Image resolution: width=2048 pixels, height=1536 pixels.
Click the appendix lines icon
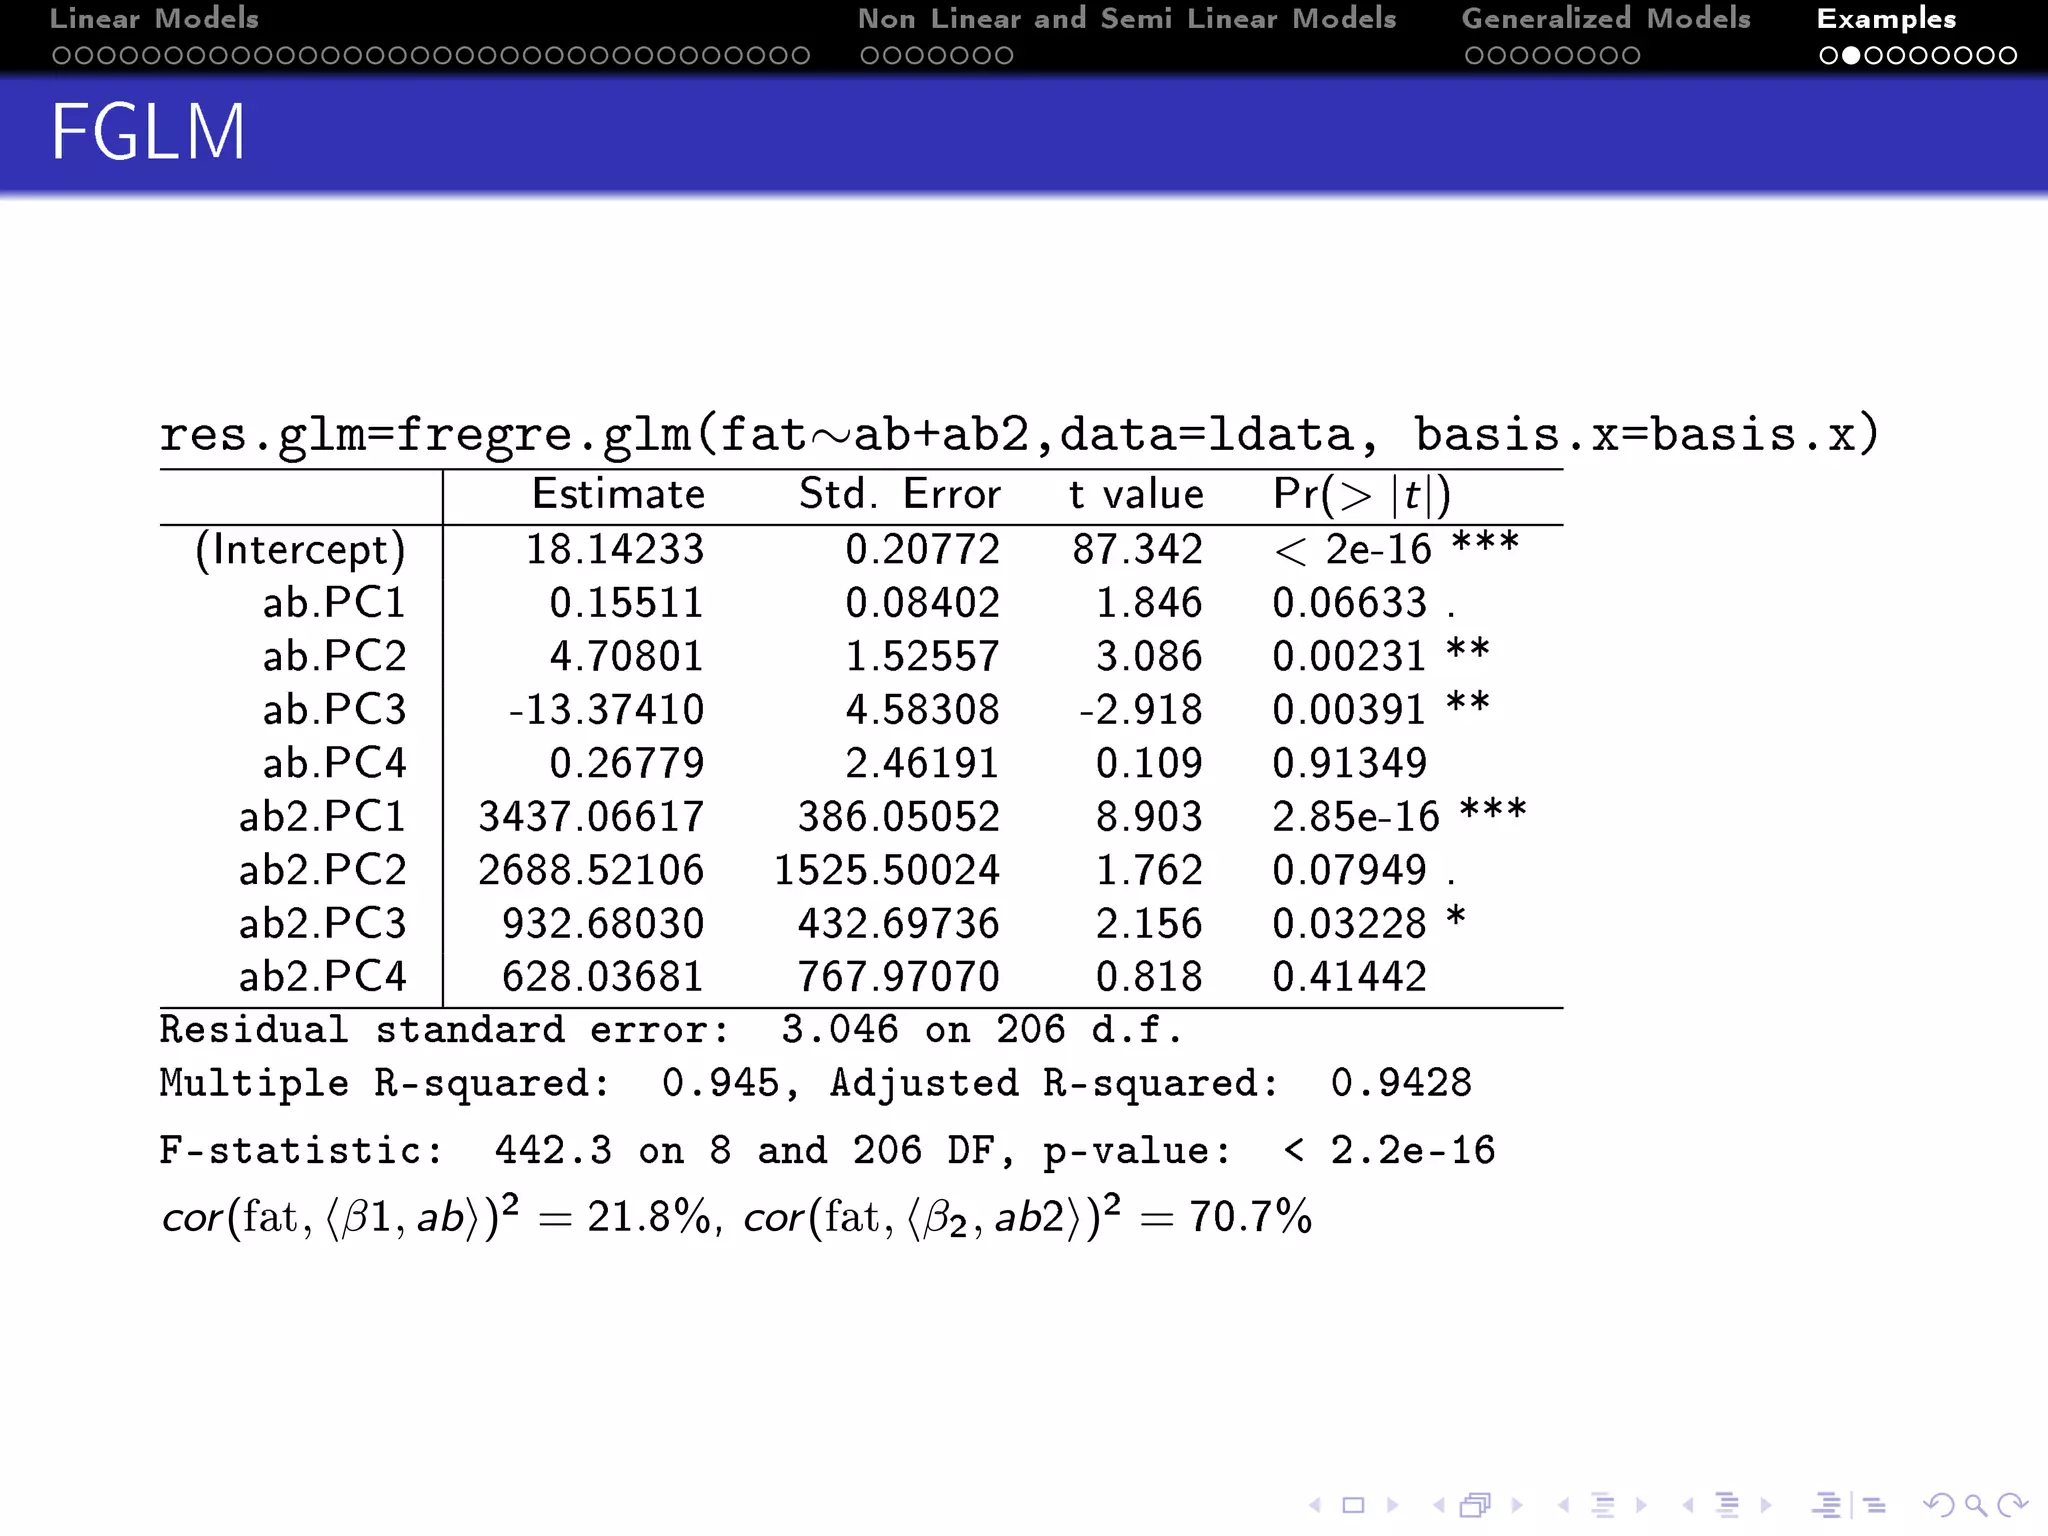[x=1875, y=1505]
